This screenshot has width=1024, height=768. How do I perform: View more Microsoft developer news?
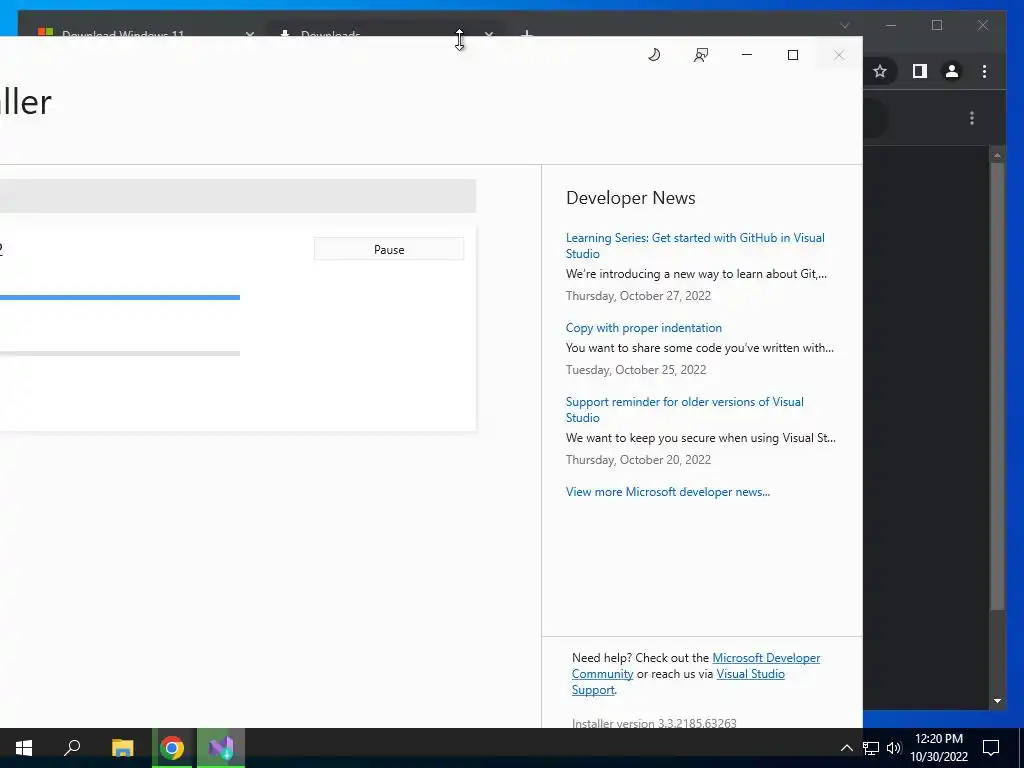(667, 492)
